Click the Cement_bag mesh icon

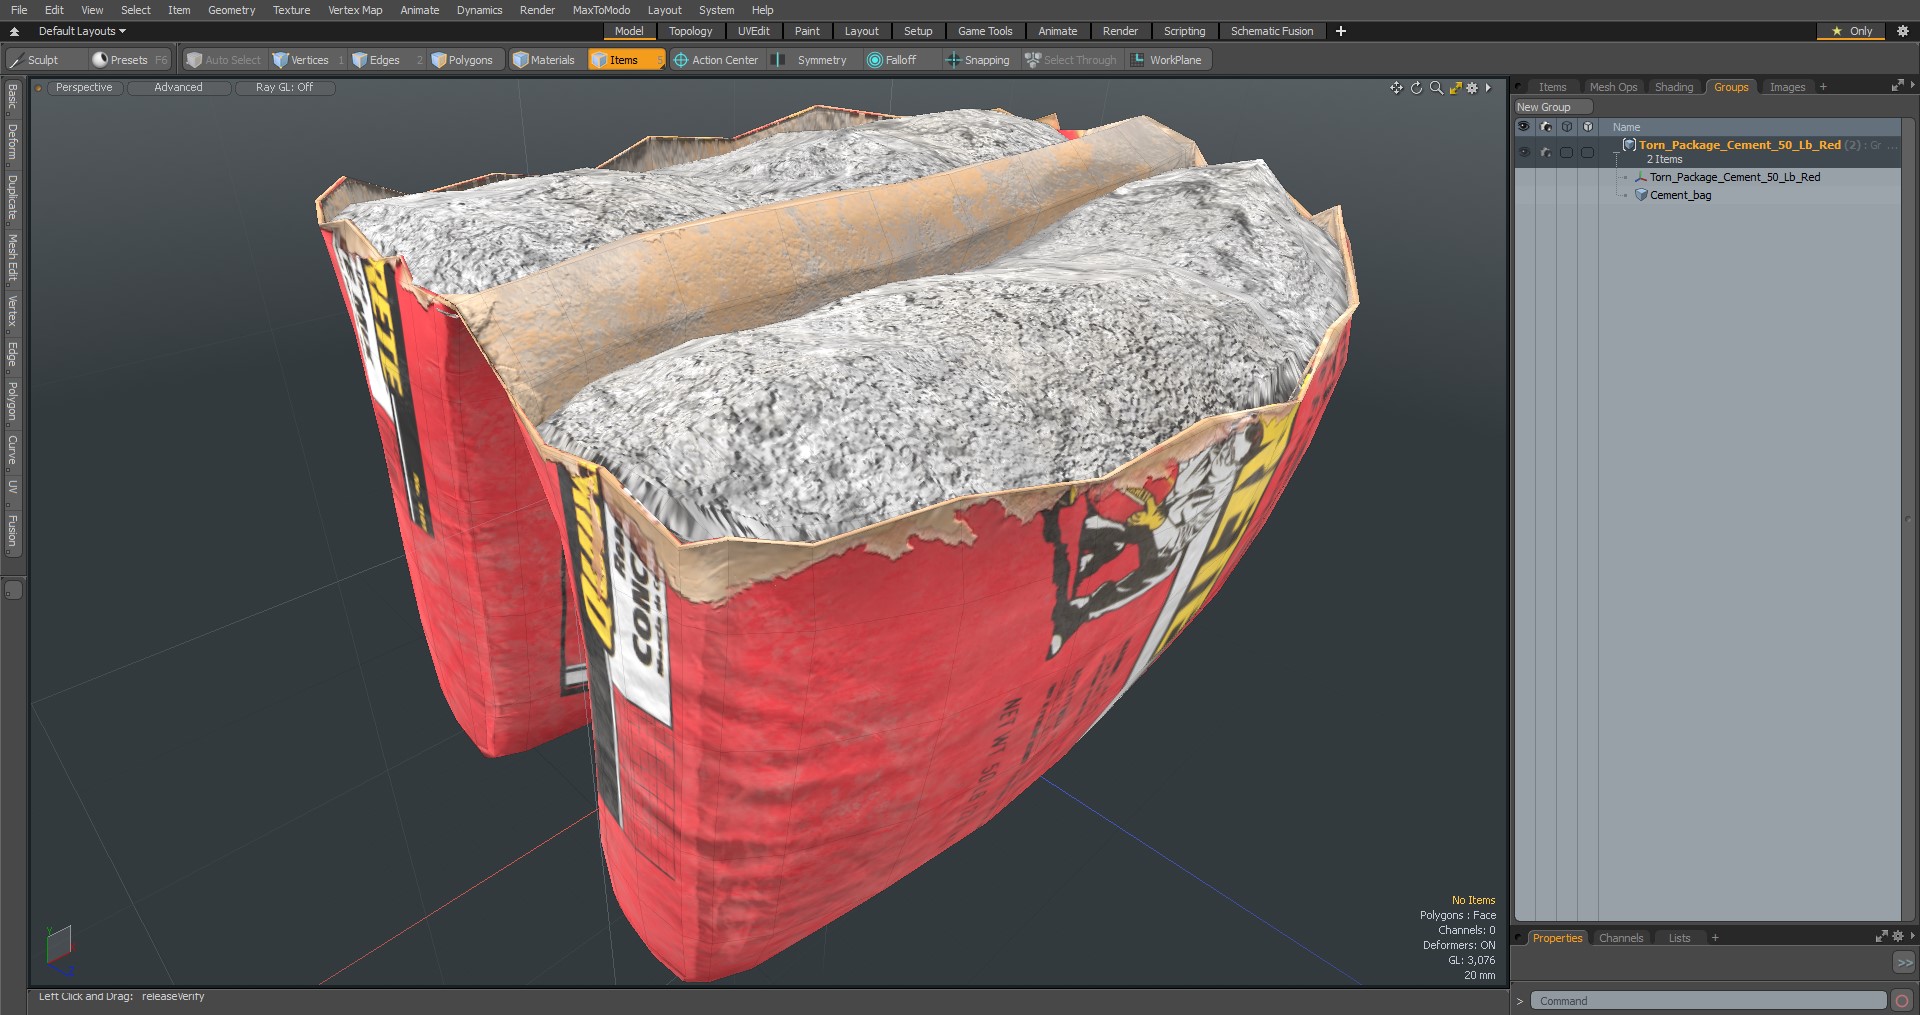click(x=1641, y=195)
